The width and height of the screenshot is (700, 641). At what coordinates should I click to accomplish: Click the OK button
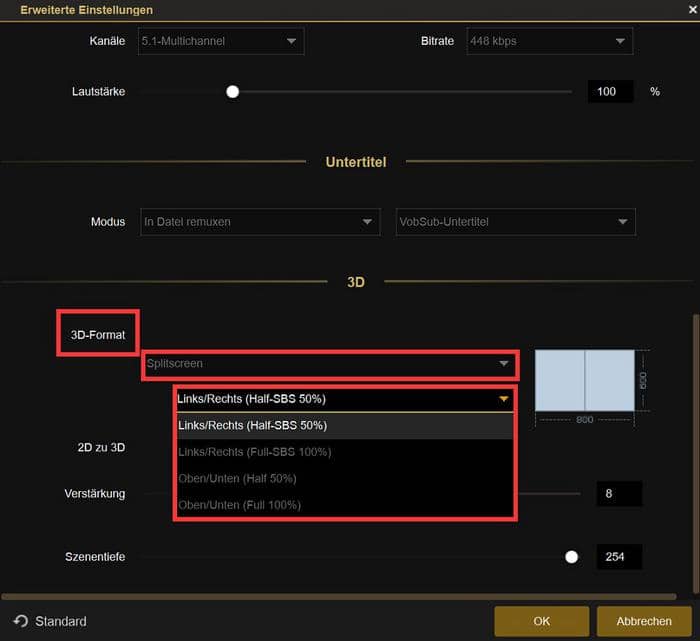coord(541,621)
